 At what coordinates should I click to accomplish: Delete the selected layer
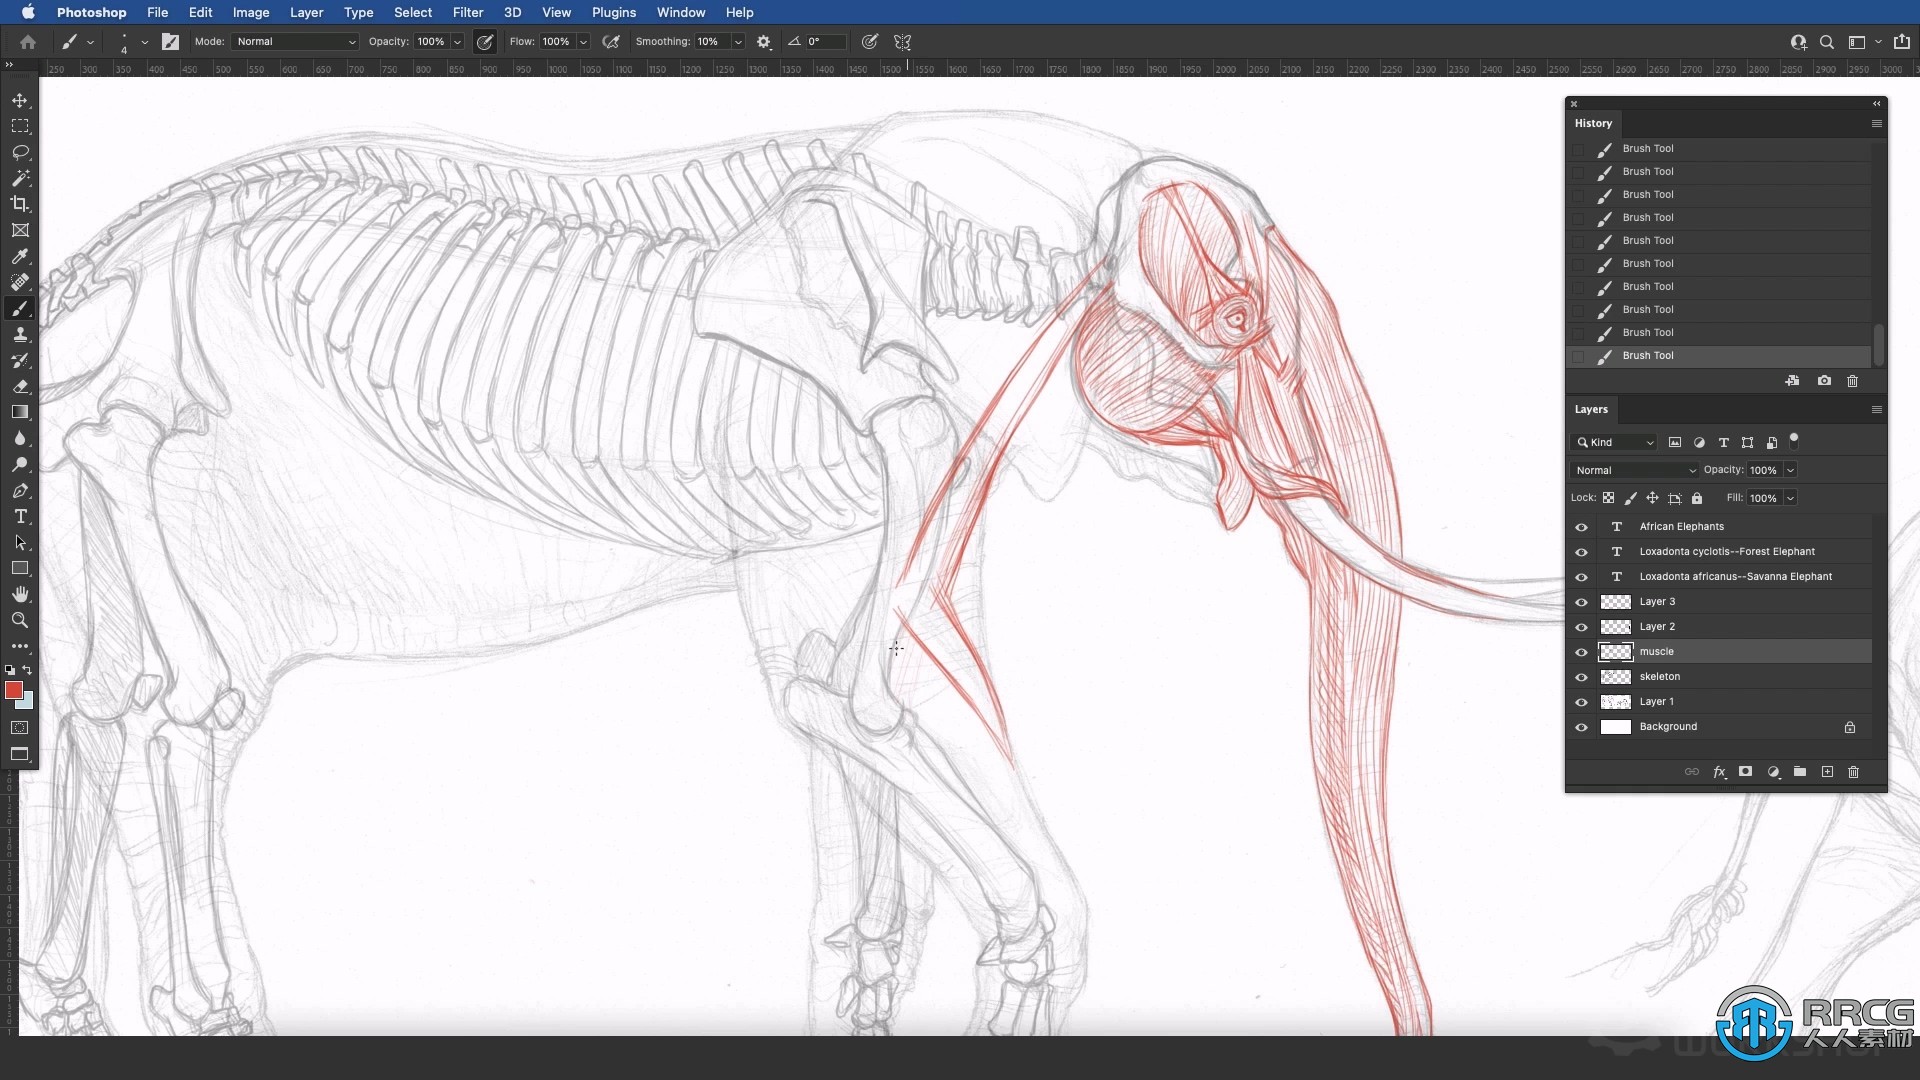click(x=1853, y=772)
